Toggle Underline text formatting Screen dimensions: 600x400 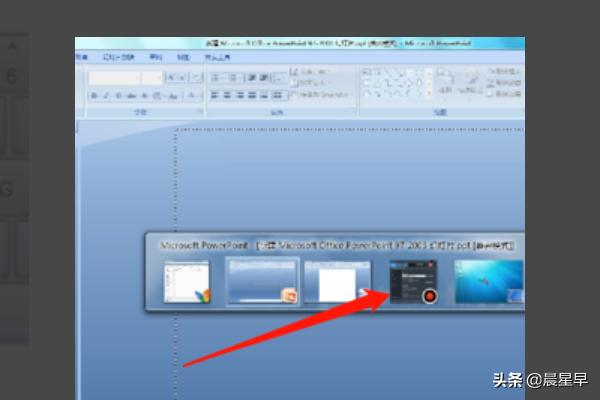116,95
